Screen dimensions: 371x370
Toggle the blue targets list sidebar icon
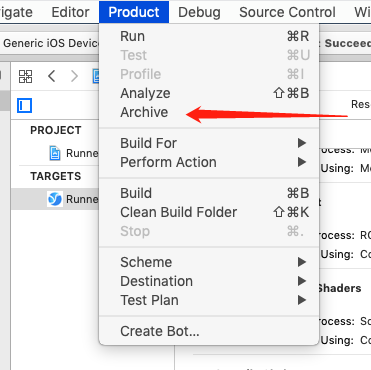(x=24, y=106)
